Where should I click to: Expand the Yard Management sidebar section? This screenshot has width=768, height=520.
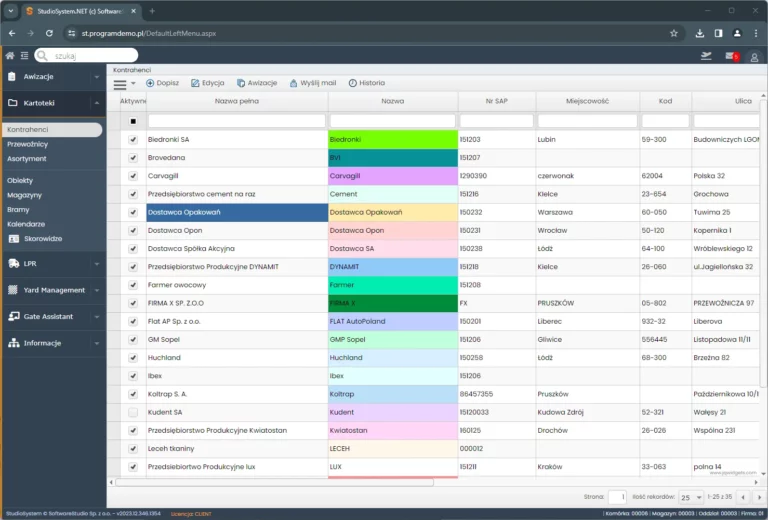pyautogui.click(x=53, y=290)
